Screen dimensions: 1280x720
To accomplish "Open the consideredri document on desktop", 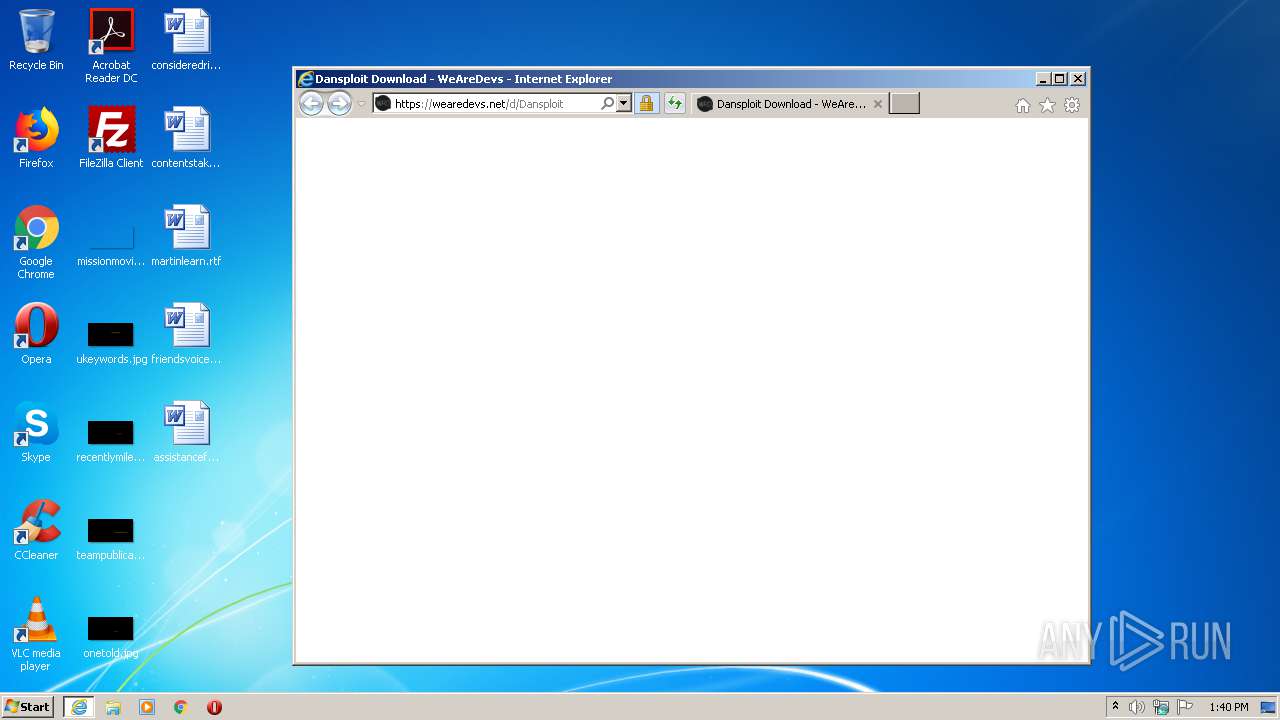I will [x=186, y=40].
